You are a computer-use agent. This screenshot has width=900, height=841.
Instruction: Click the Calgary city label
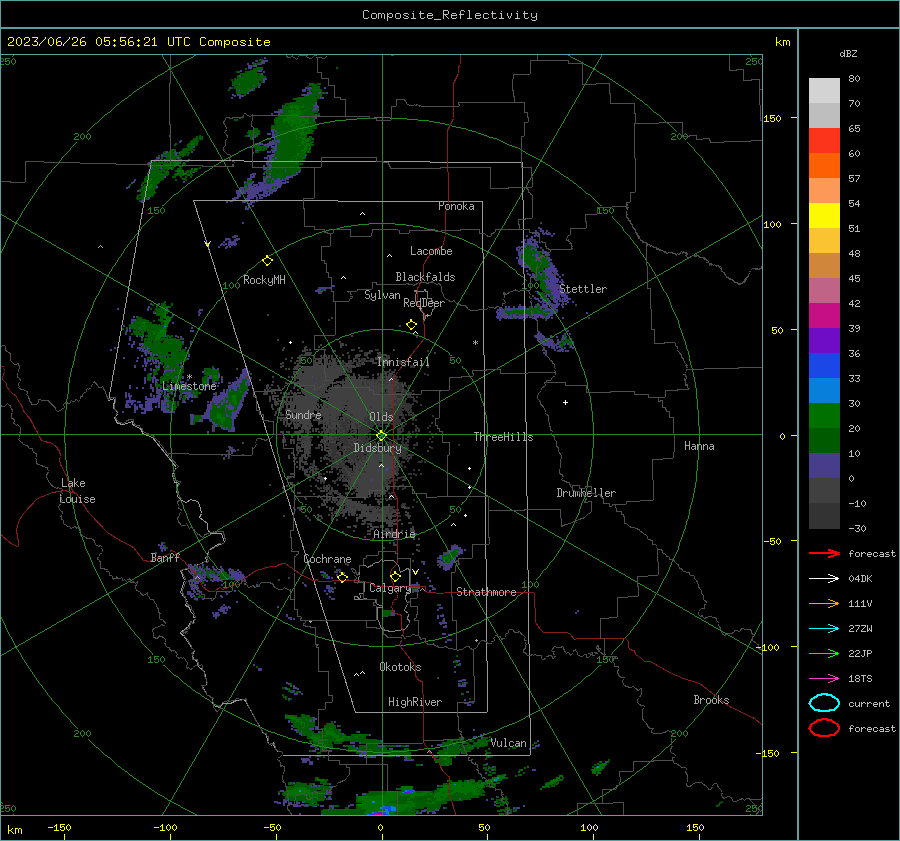[390, 588]
